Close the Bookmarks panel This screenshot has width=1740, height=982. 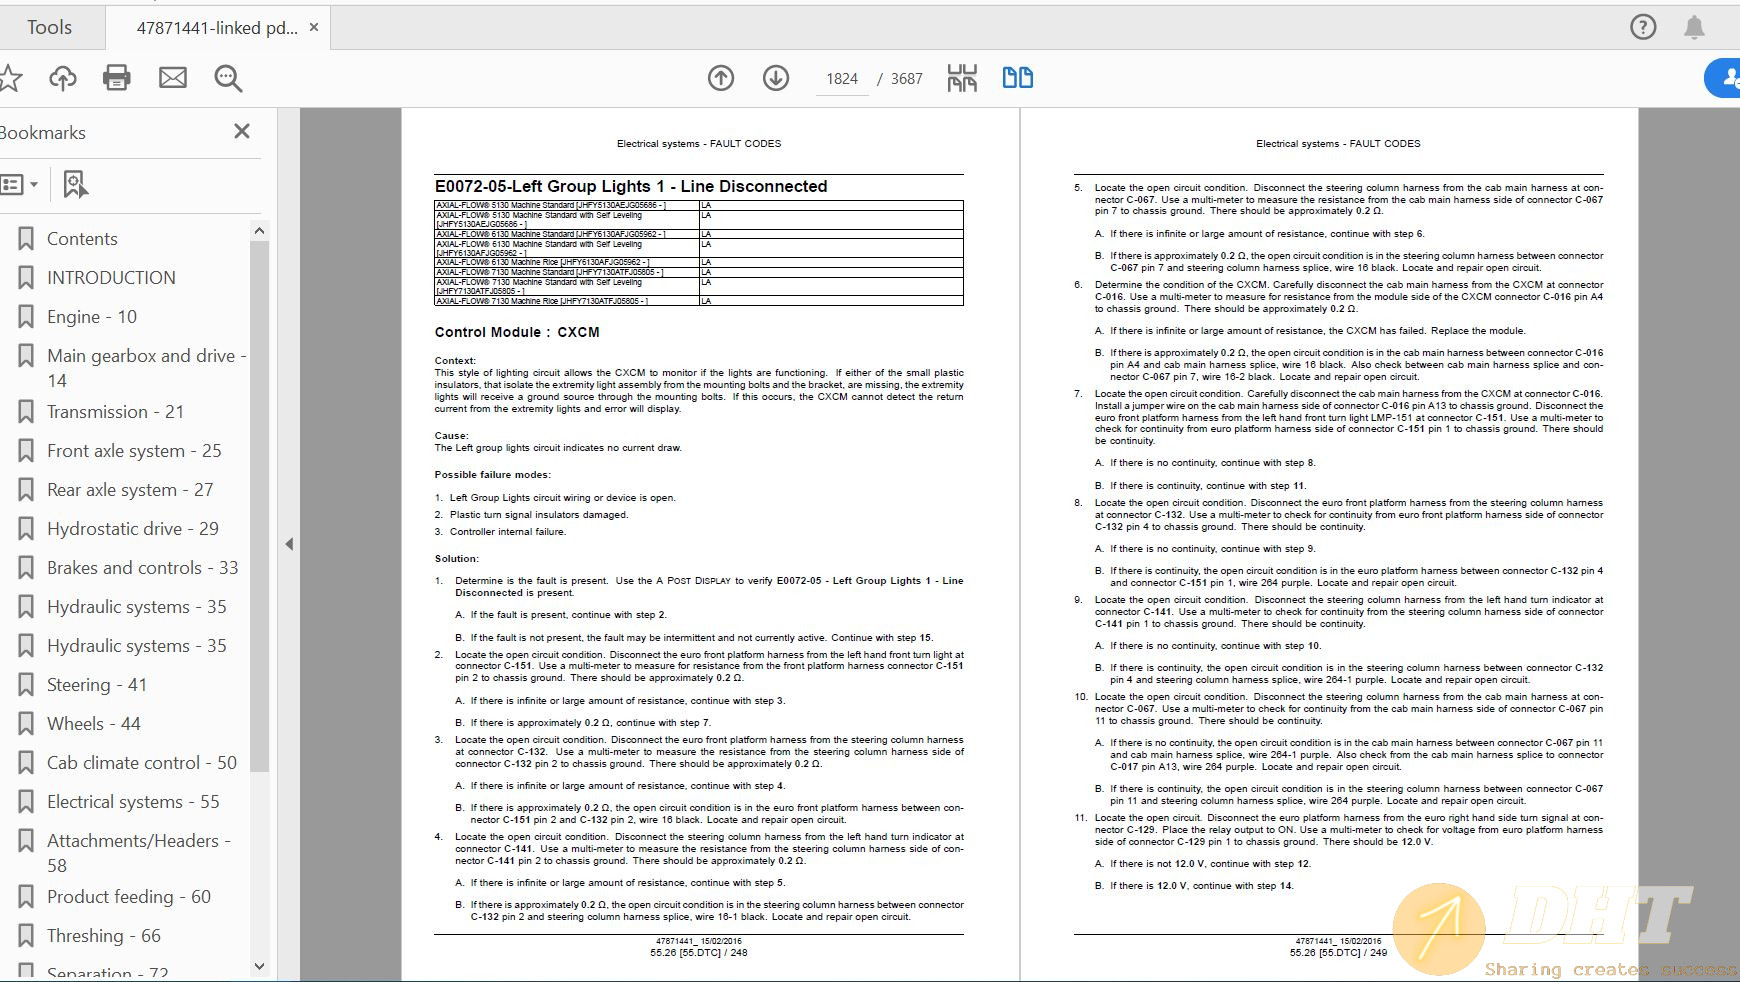pyautogui.click(x=241, y=132)
